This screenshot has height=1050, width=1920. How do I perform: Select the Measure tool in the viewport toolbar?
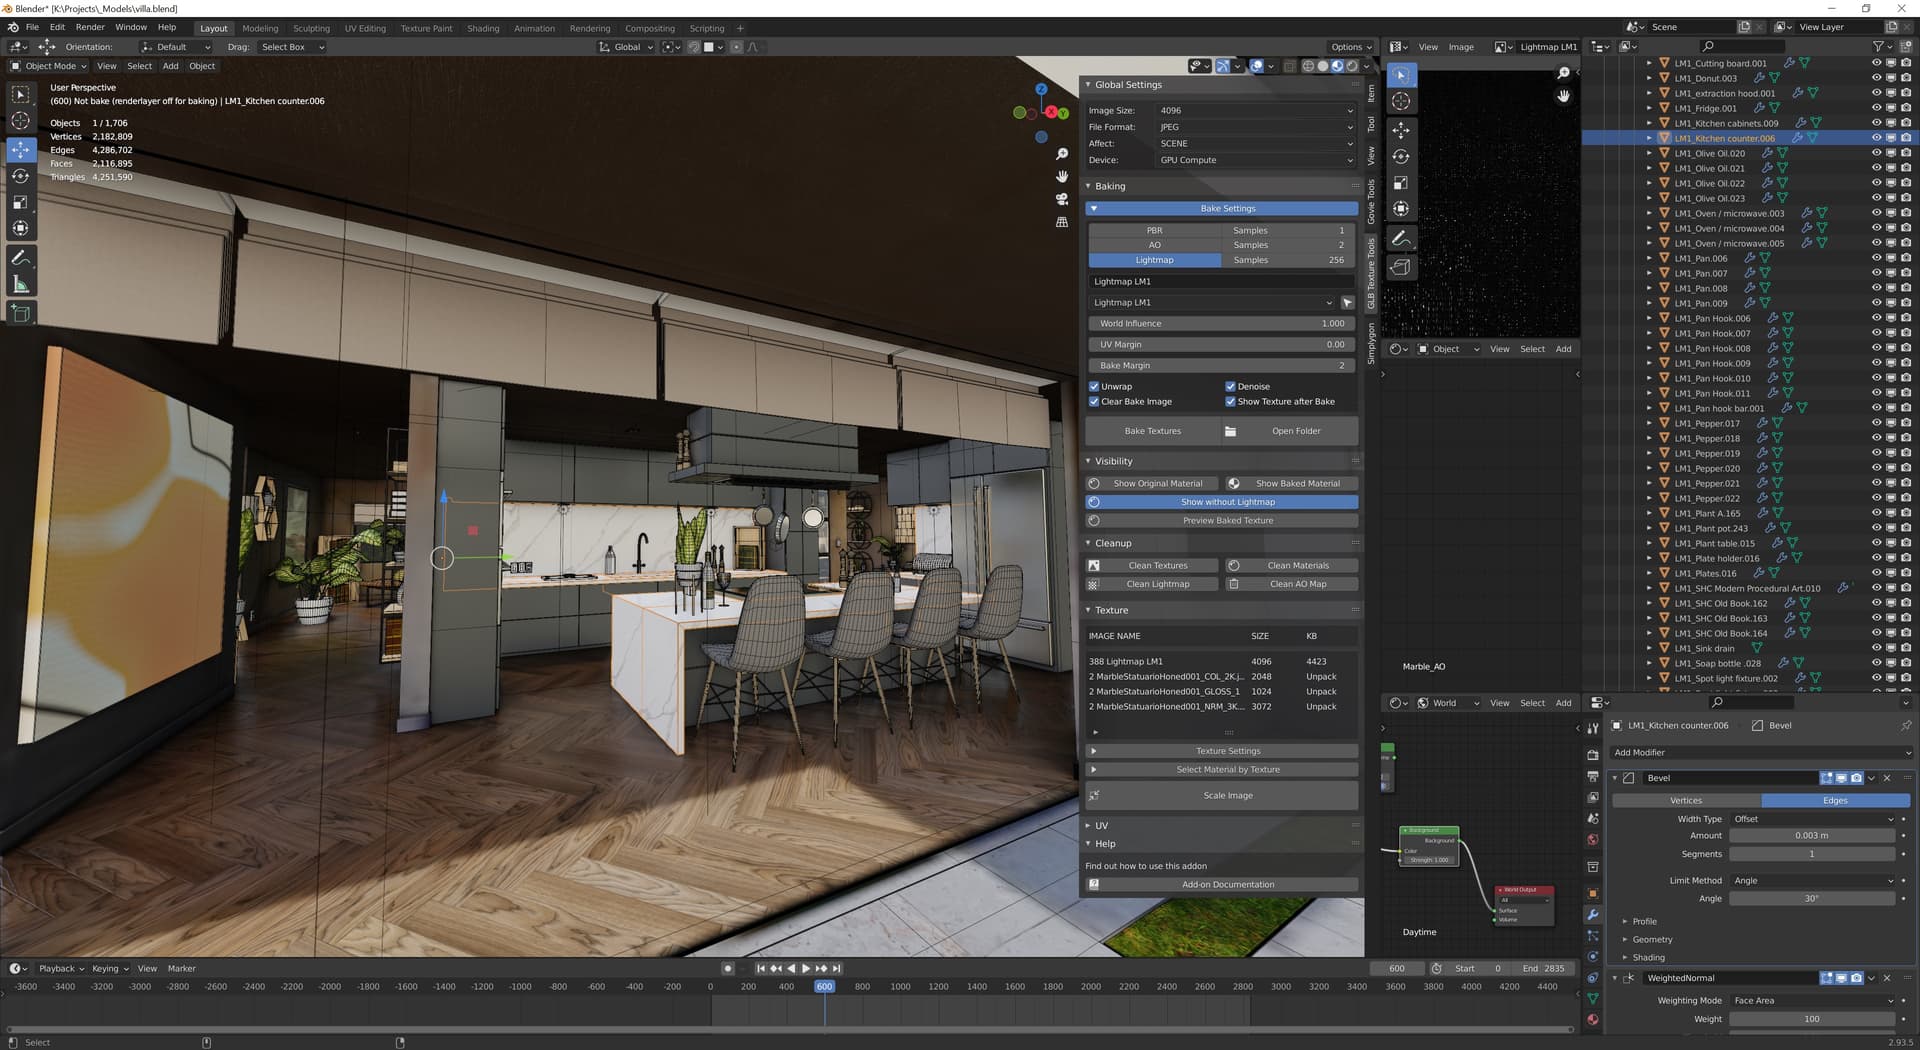point(20,285)
